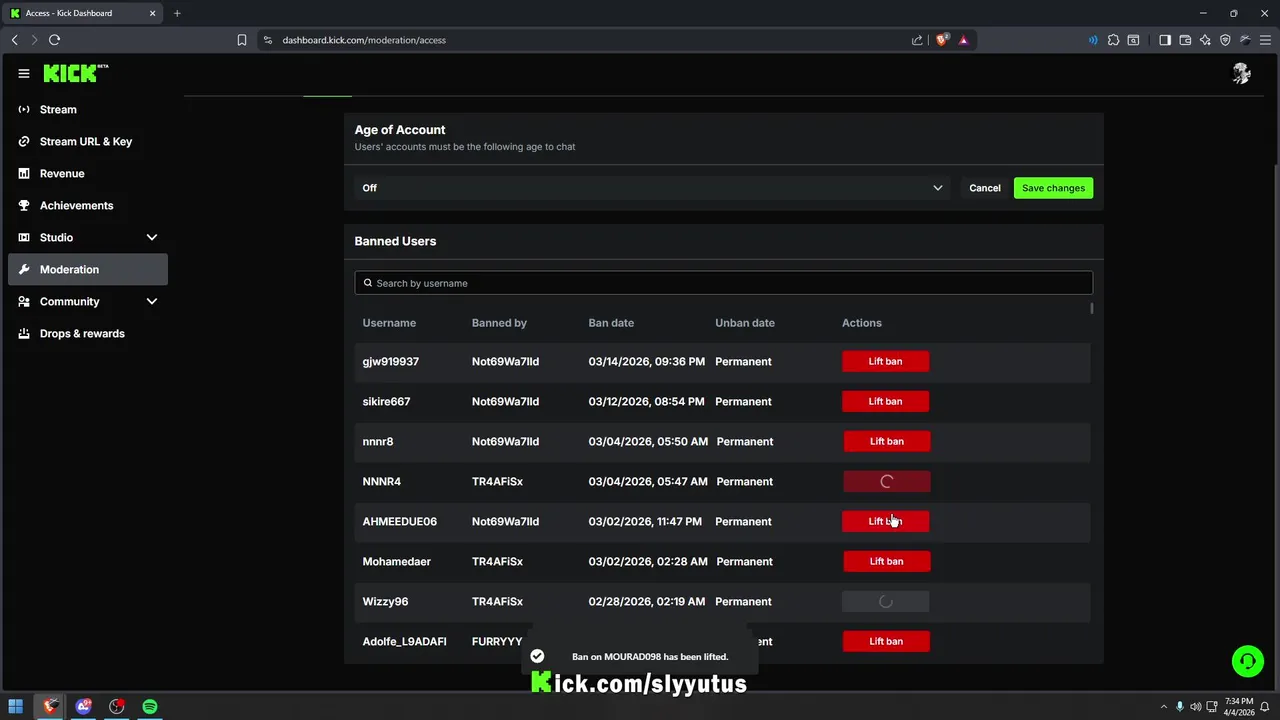Open Brave VPN shield icon

(x=1225, y=40)
